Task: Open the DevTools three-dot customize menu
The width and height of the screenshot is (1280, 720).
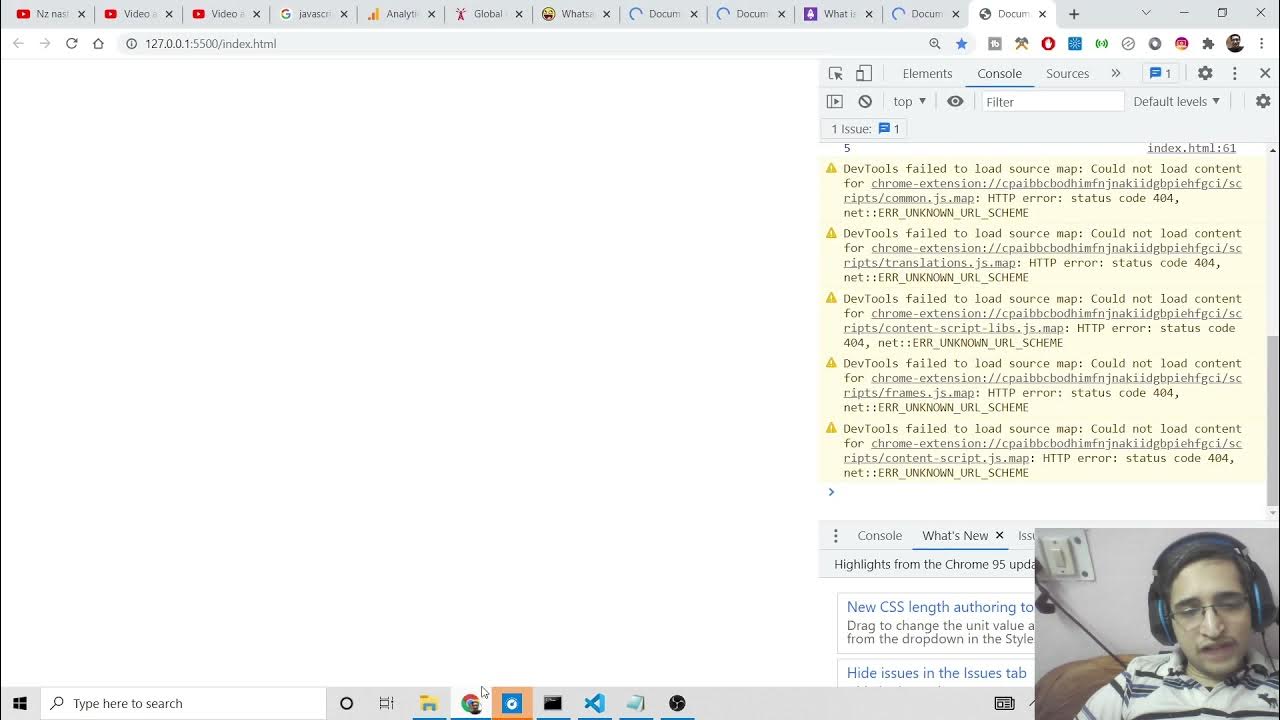Action: (1235, 73)
